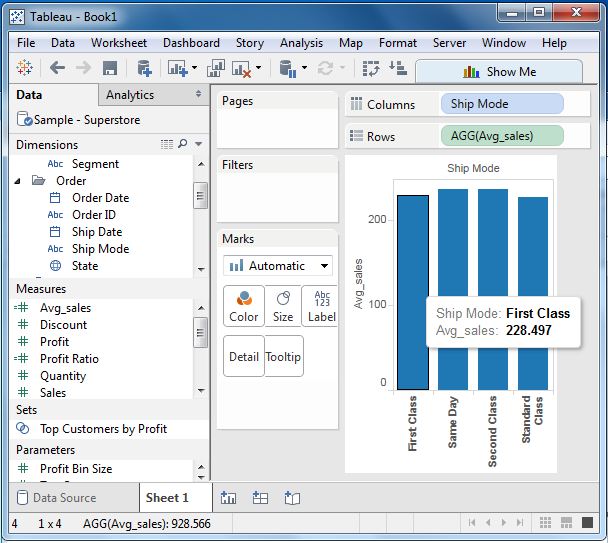Open the Dimensions pane dropdown arrow
The width and height of the screenshot is (608, 543).
(x=199, y=145)
